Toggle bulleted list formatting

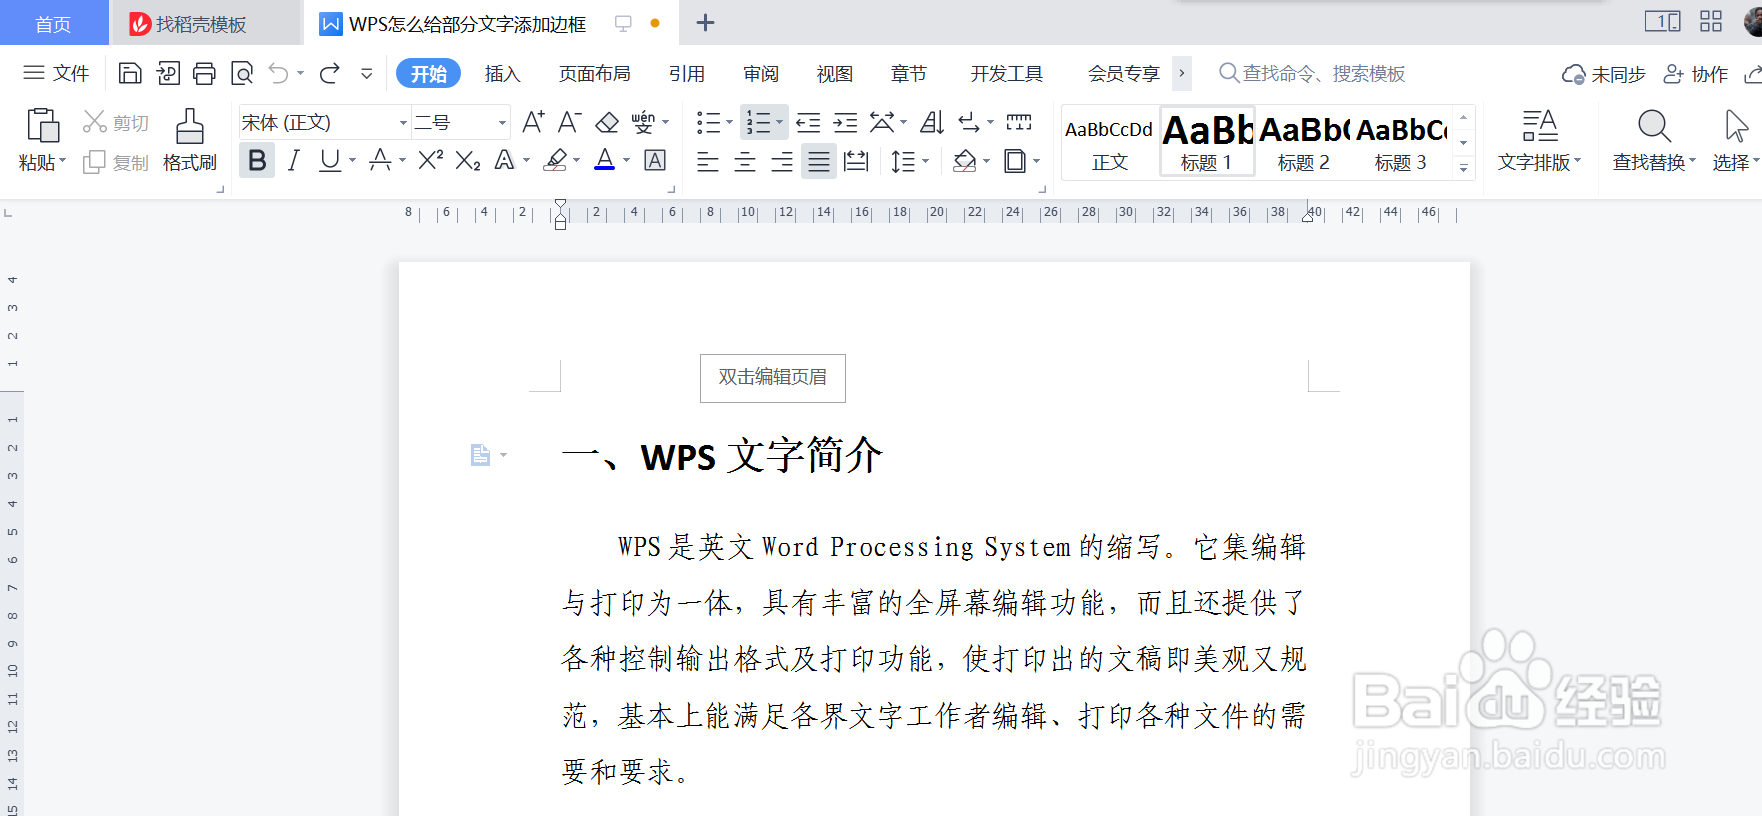[709, 122]
